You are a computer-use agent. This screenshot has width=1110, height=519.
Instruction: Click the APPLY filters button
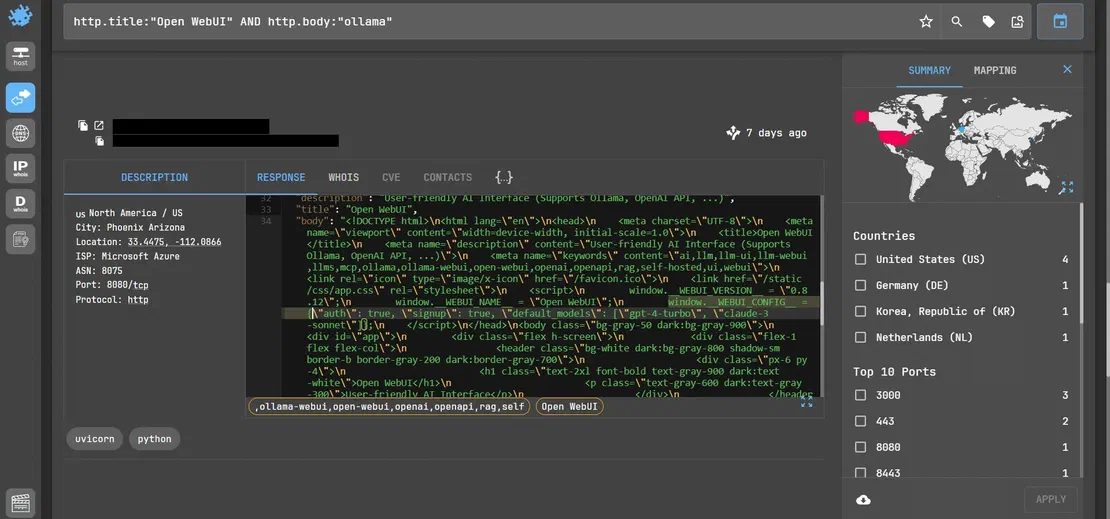click(x=1051, y=499)
